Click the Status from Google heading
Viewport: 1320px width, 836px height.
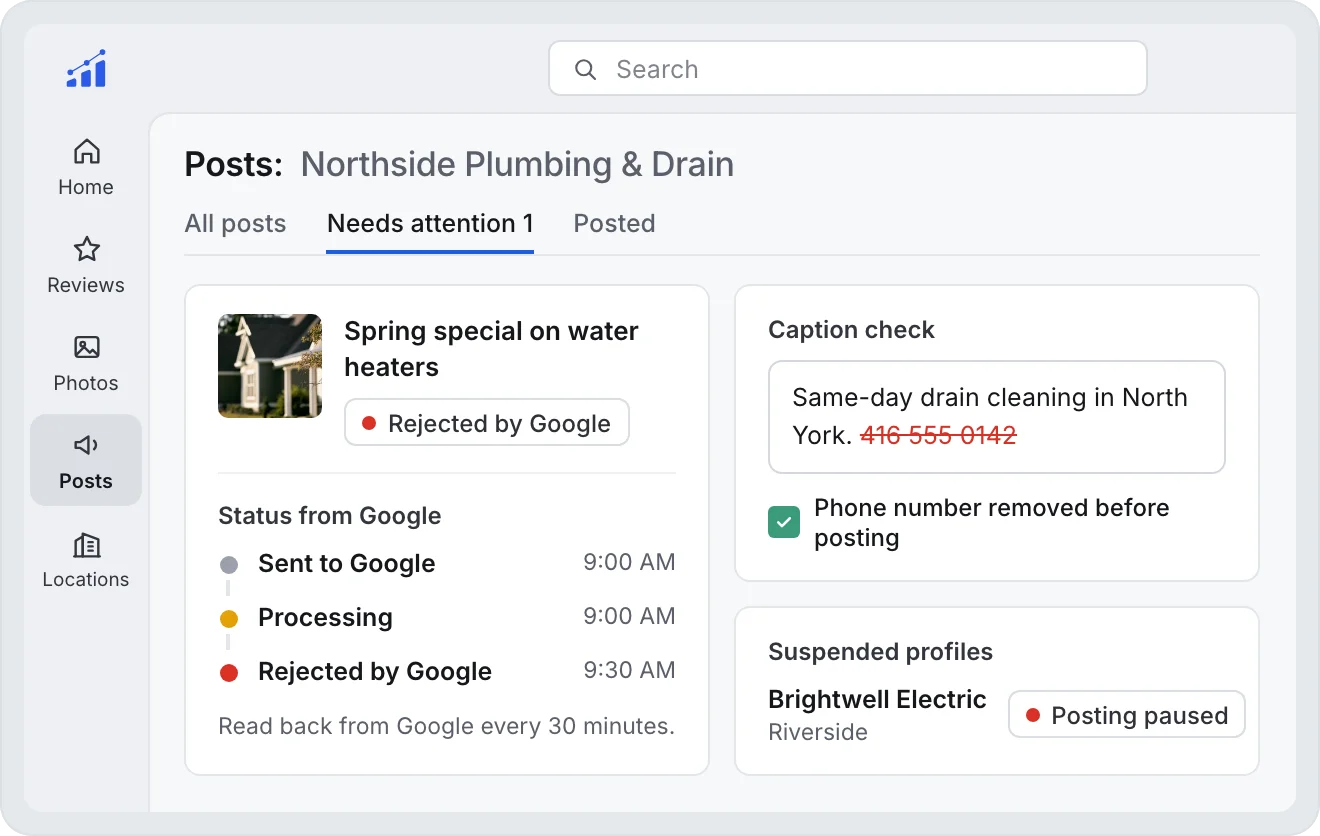click(x=330, y=516)
